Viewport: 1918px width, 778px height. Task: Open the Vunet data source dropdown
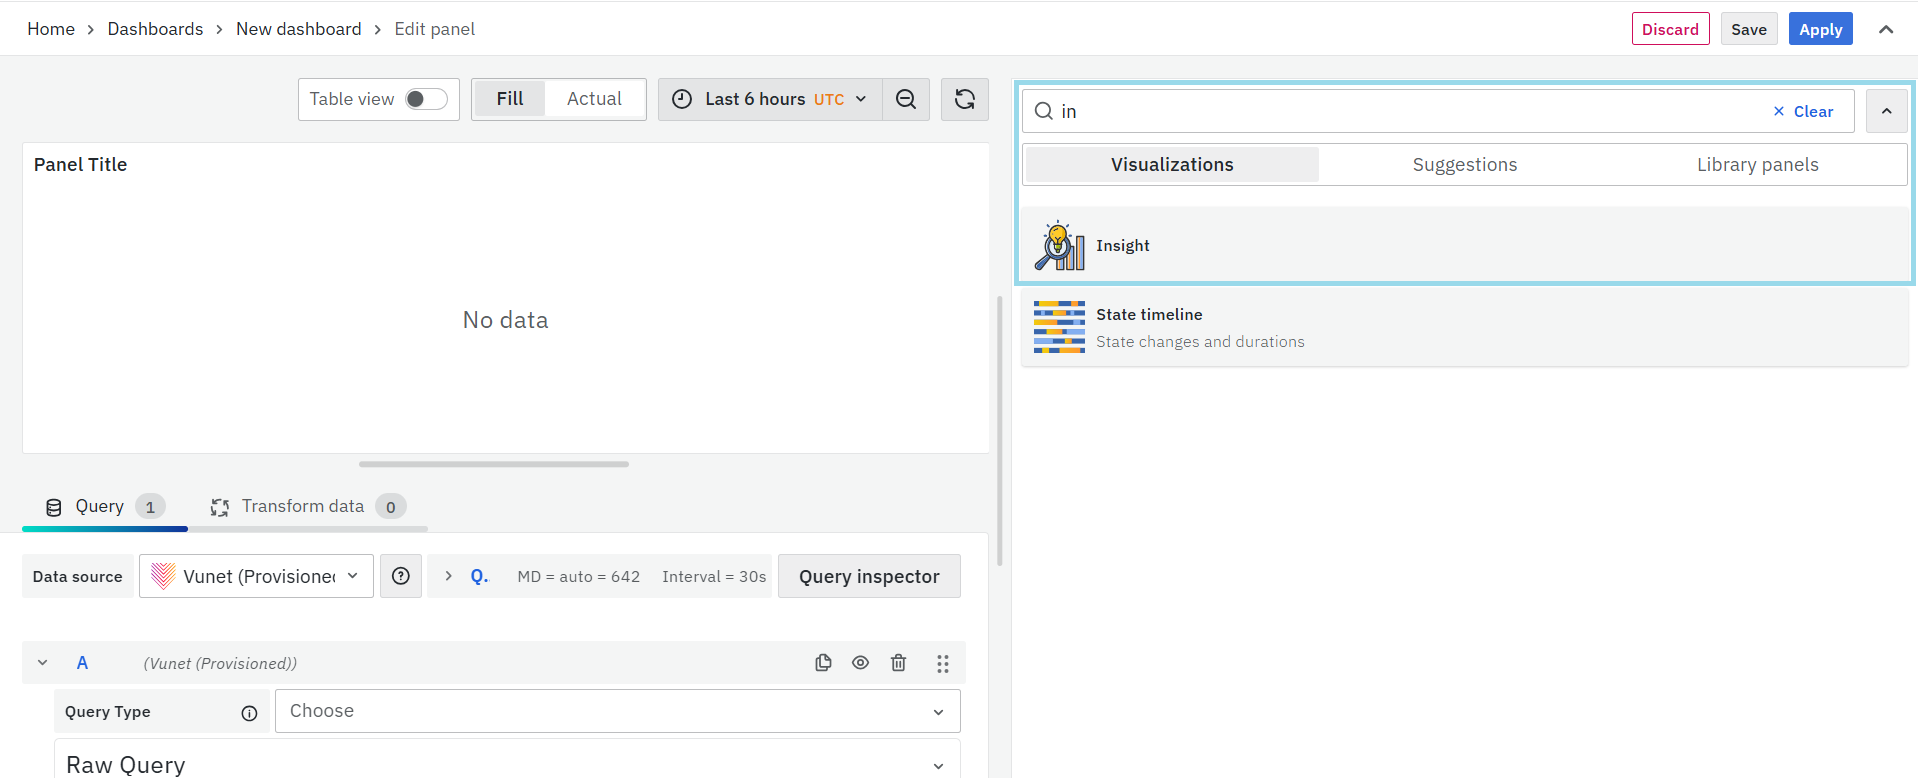[256, 576]
